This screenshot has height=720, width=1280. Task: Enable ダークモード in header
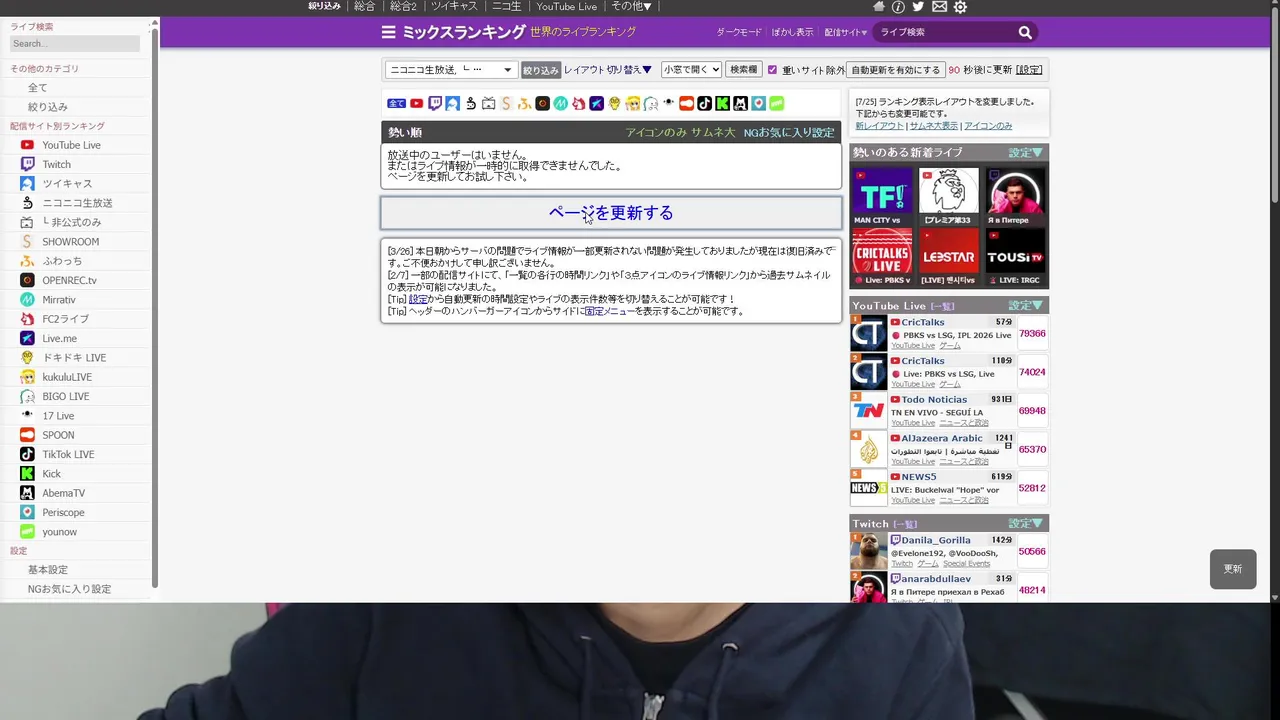coord(739,32)
